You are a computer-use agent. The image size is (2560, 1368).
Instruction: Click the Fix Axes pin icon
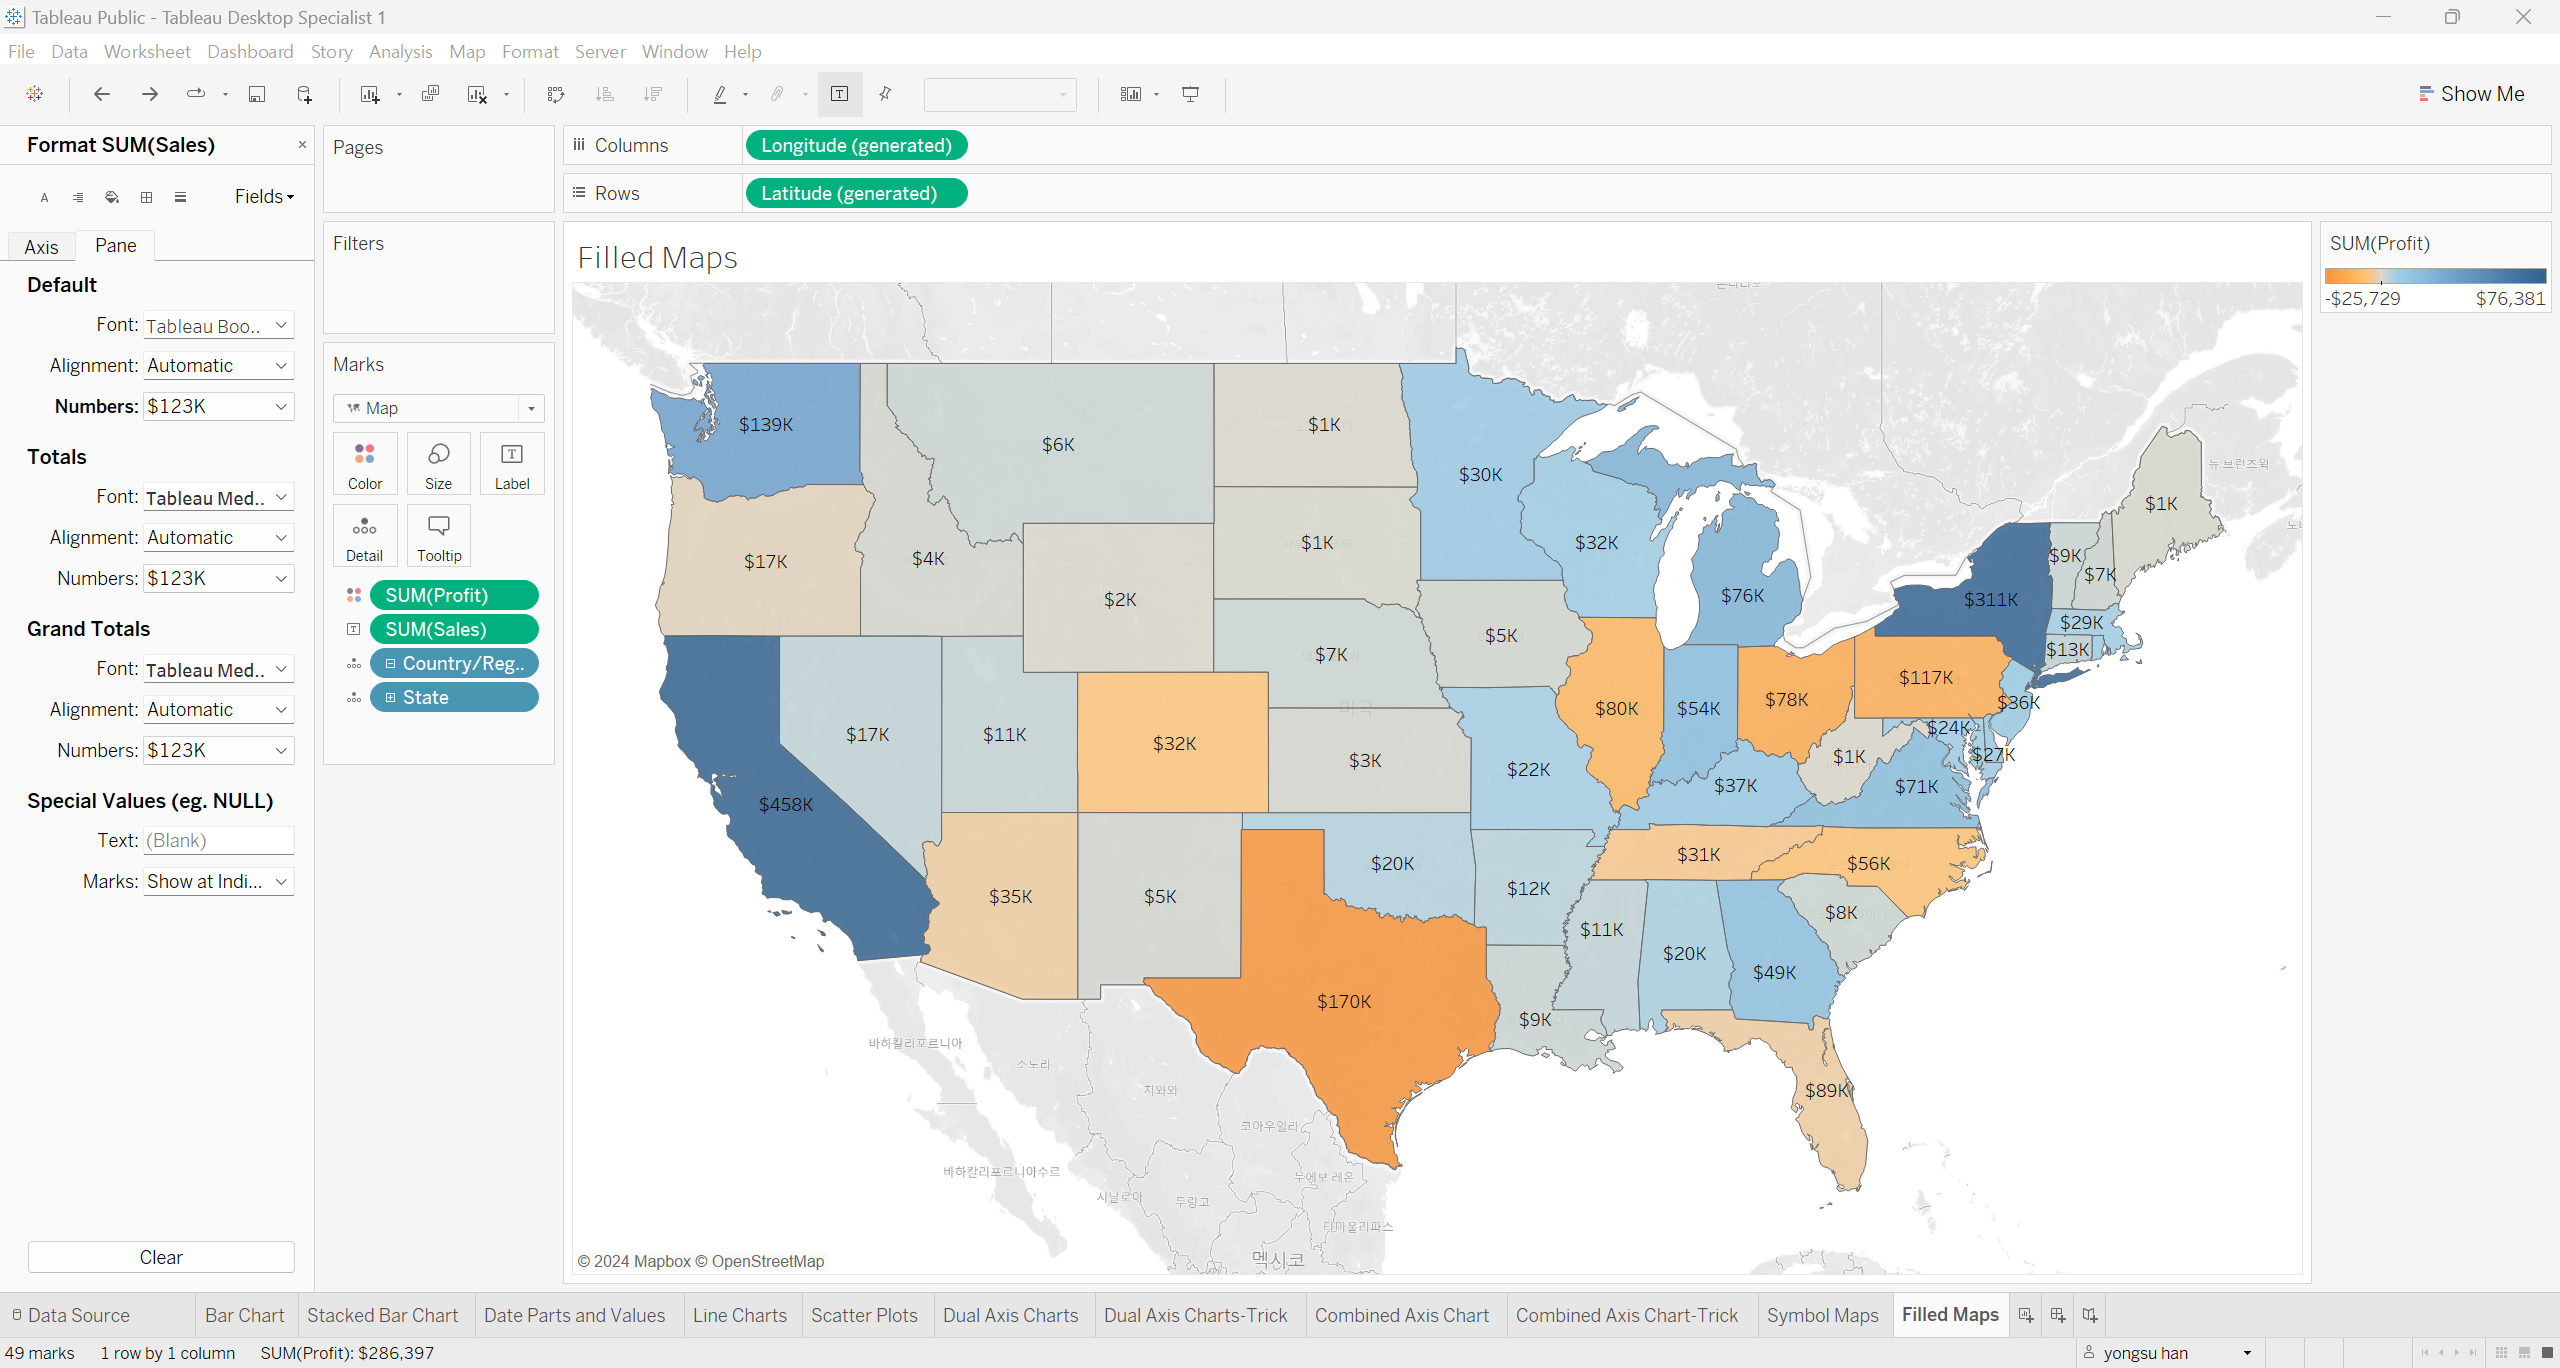885,94
